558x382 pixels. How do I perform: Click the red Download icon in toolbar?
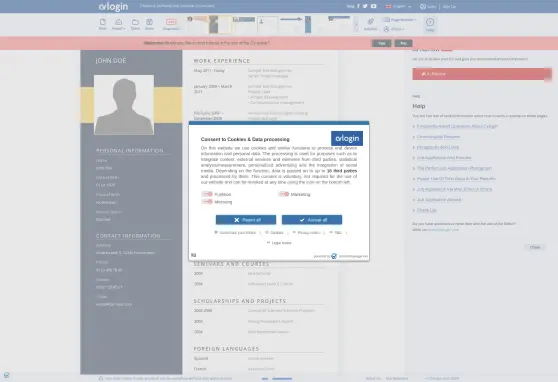tap(171, 22)
